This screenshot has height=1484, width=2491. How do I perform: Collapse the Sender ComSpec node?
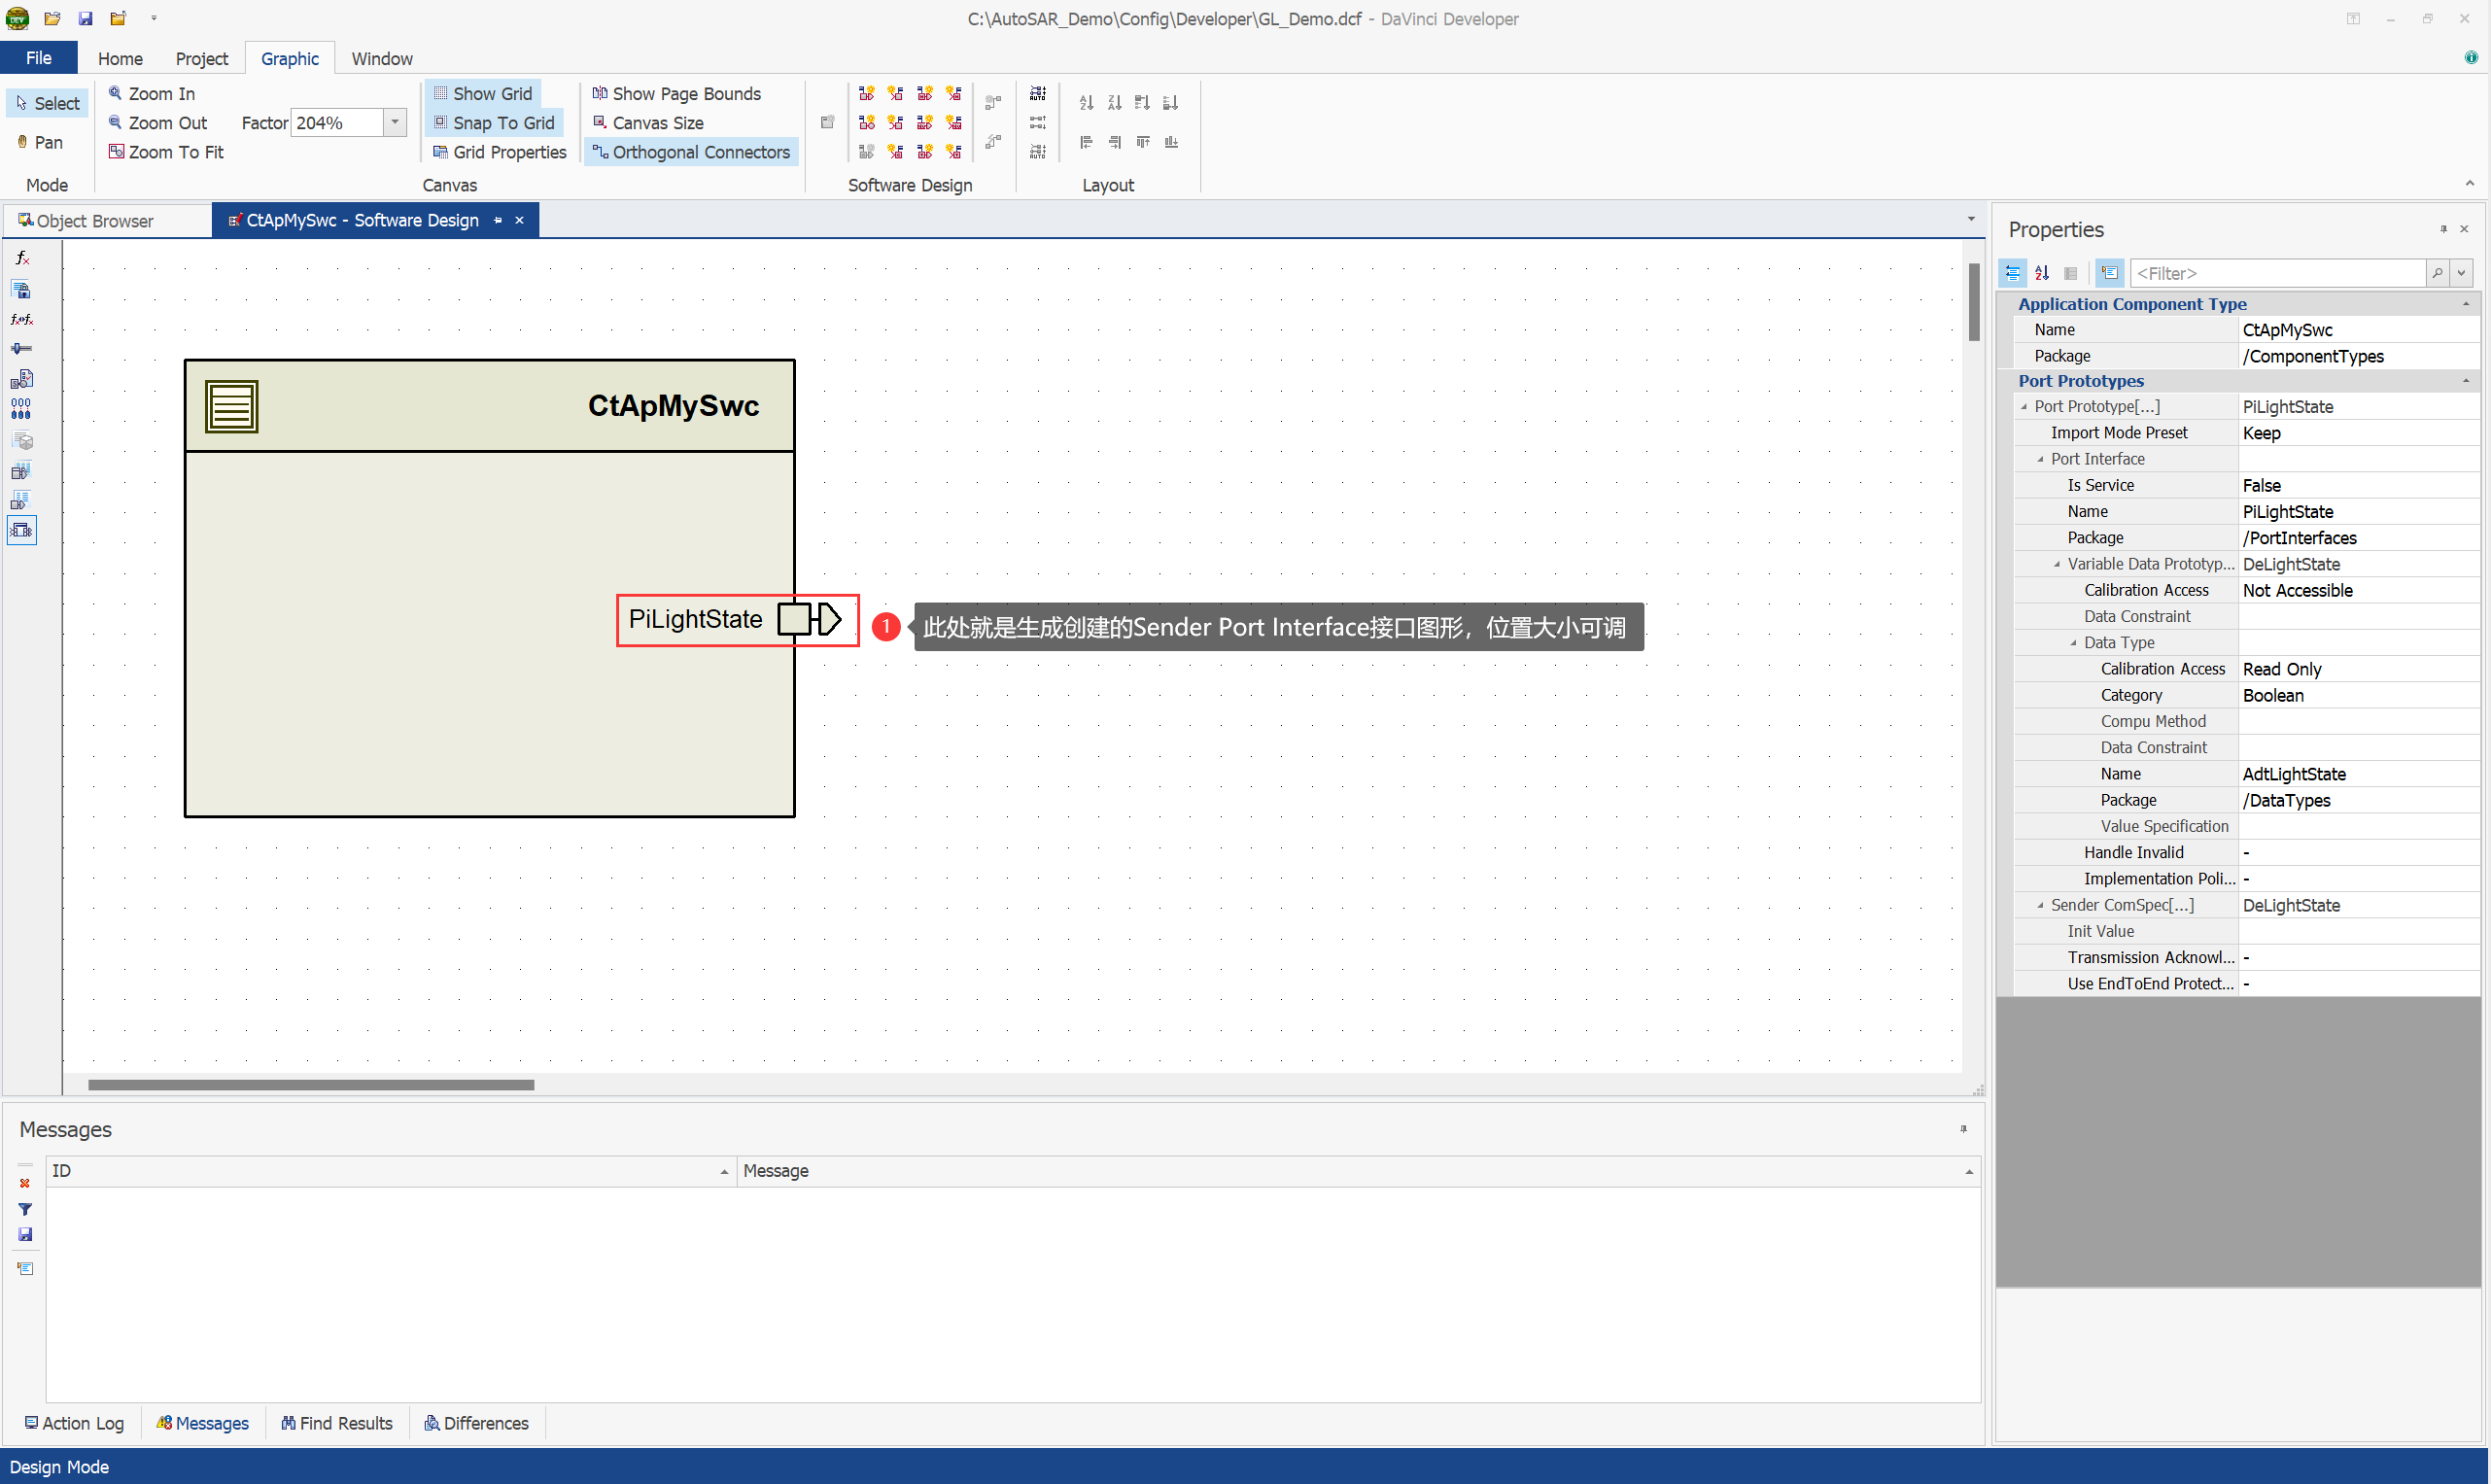(2041, 905)
